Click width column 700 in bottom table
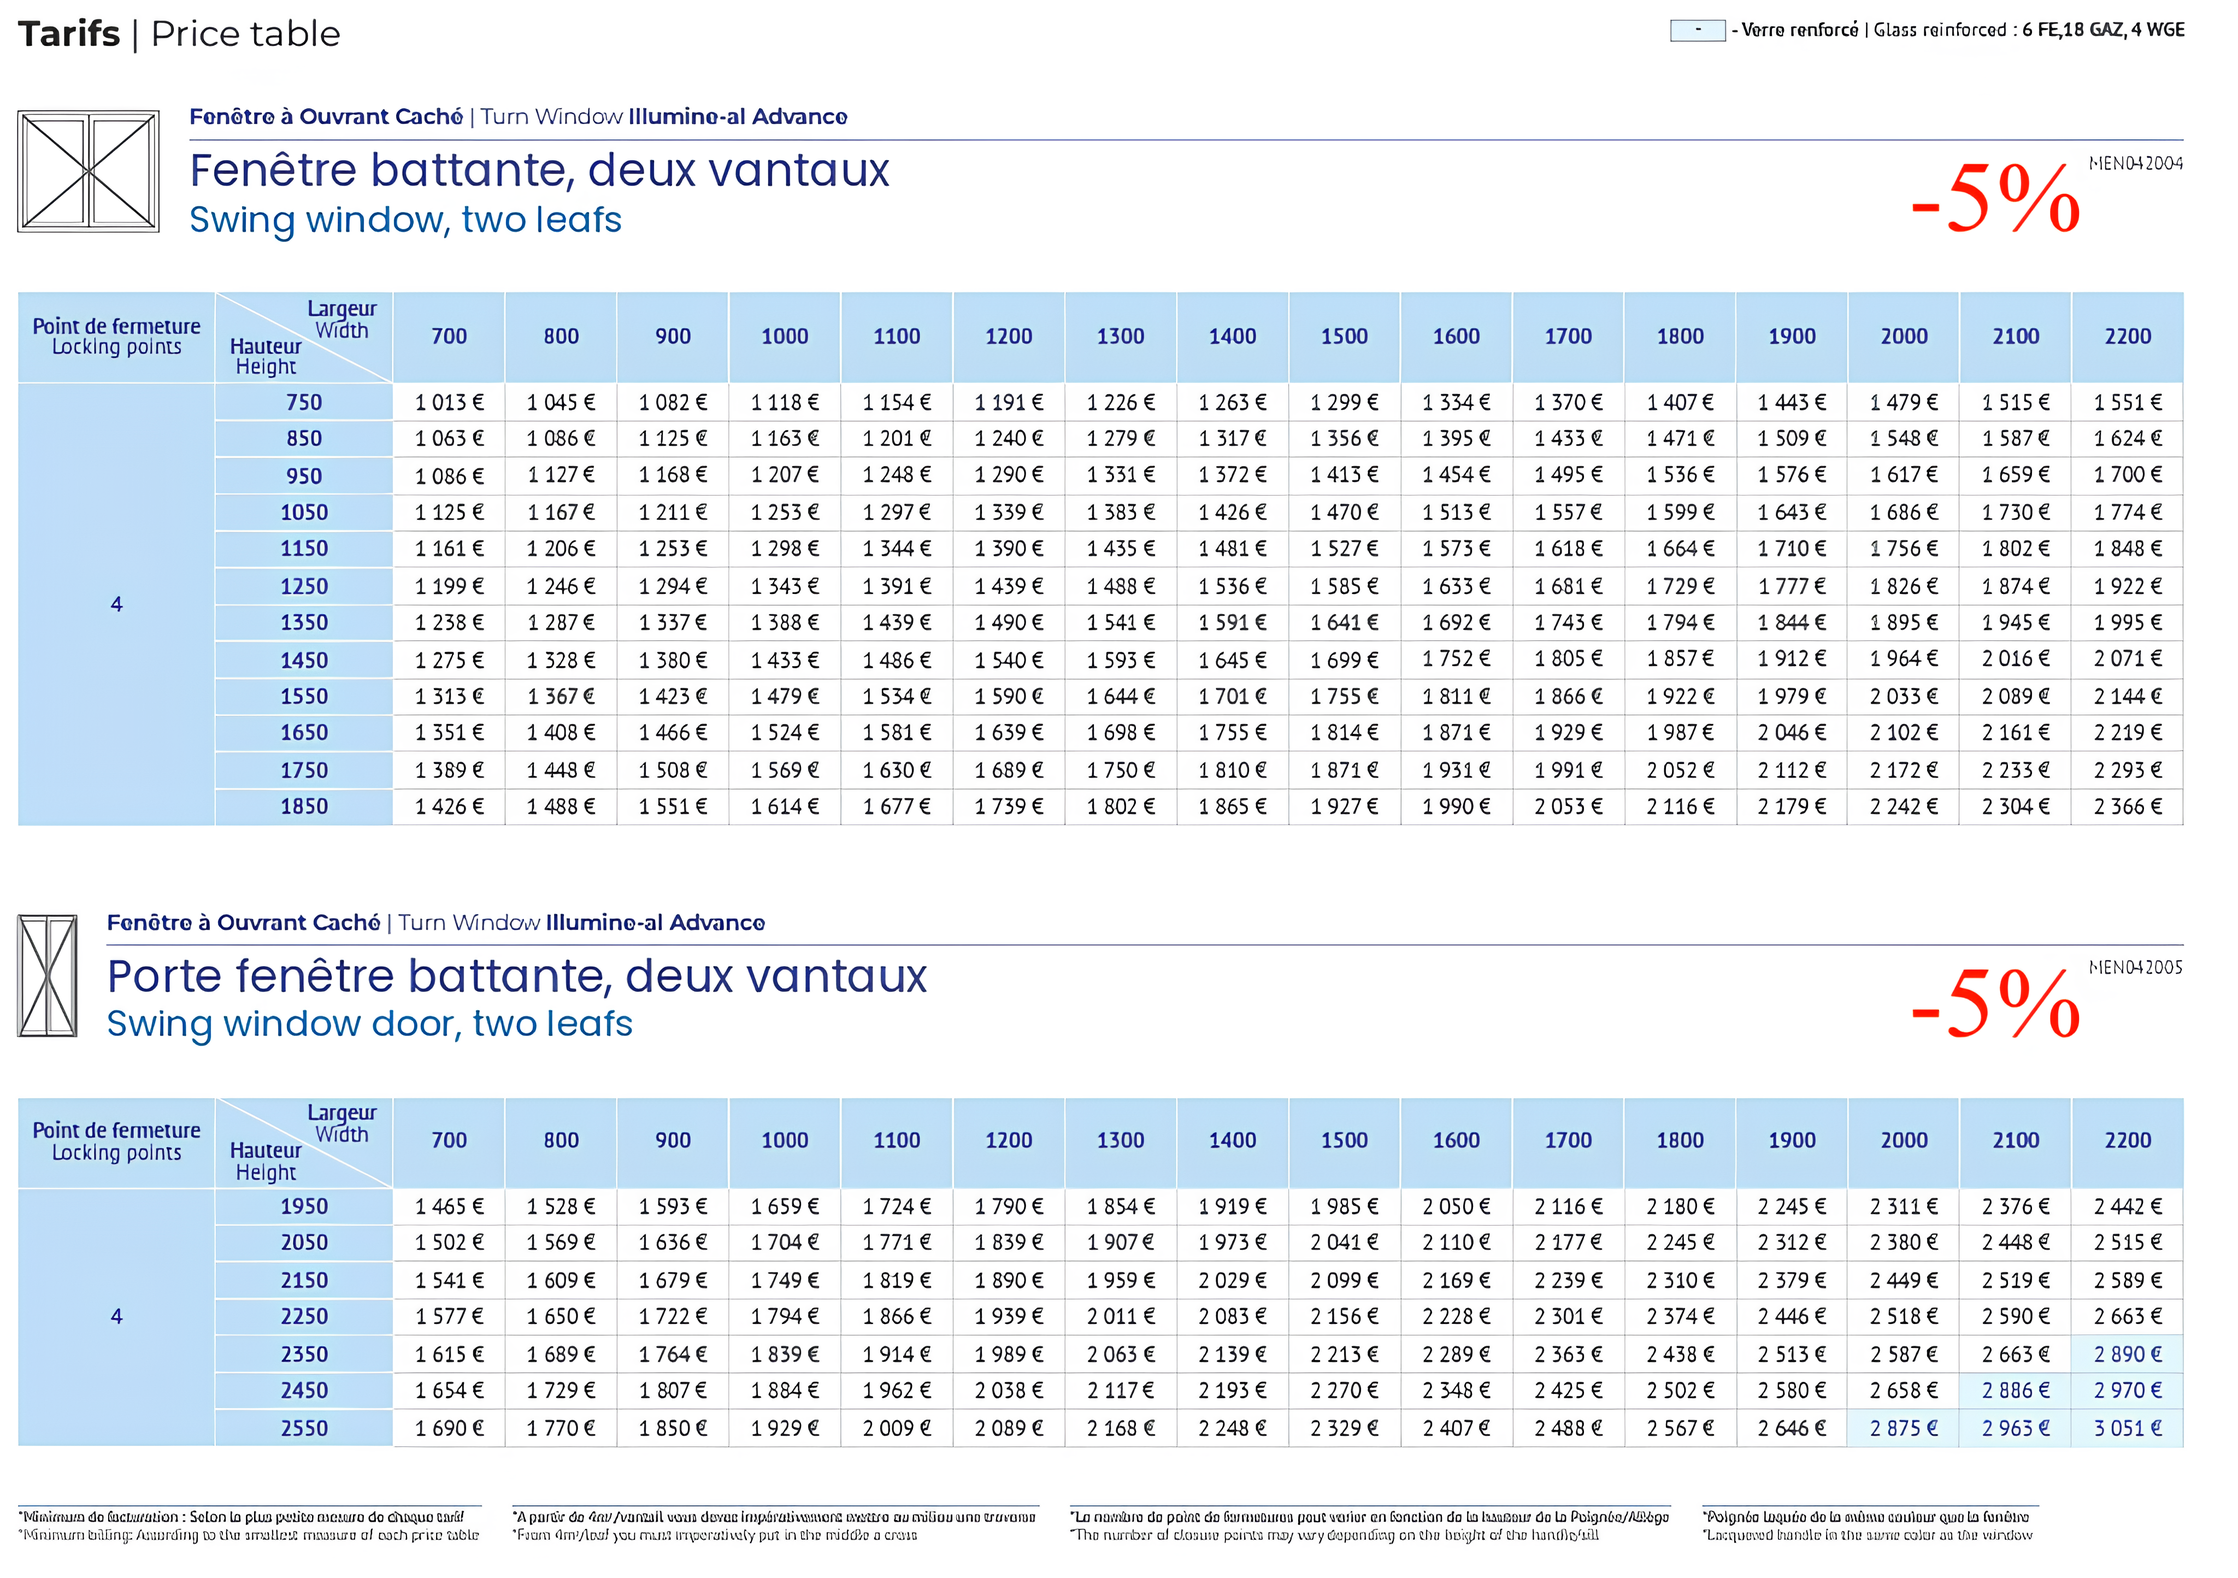 coord(449,1140)
